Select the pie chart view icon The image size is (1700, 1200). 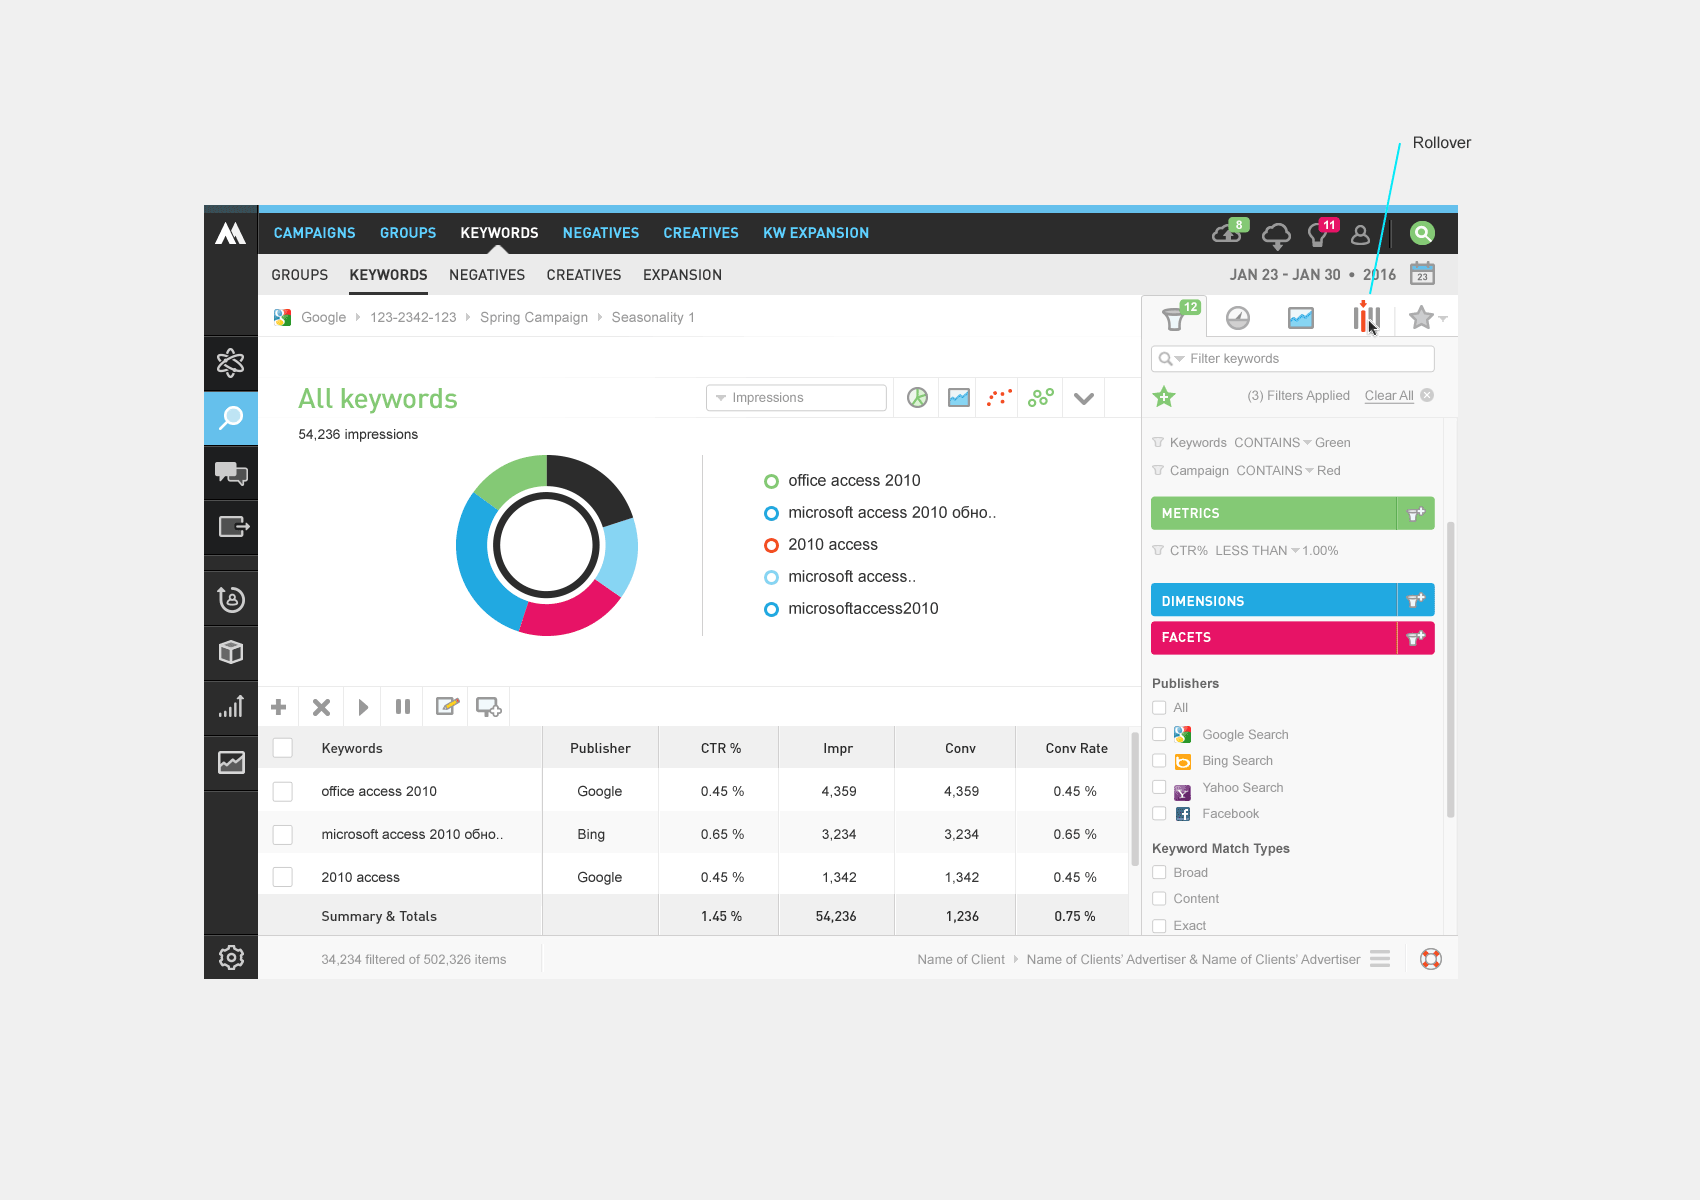917,398
